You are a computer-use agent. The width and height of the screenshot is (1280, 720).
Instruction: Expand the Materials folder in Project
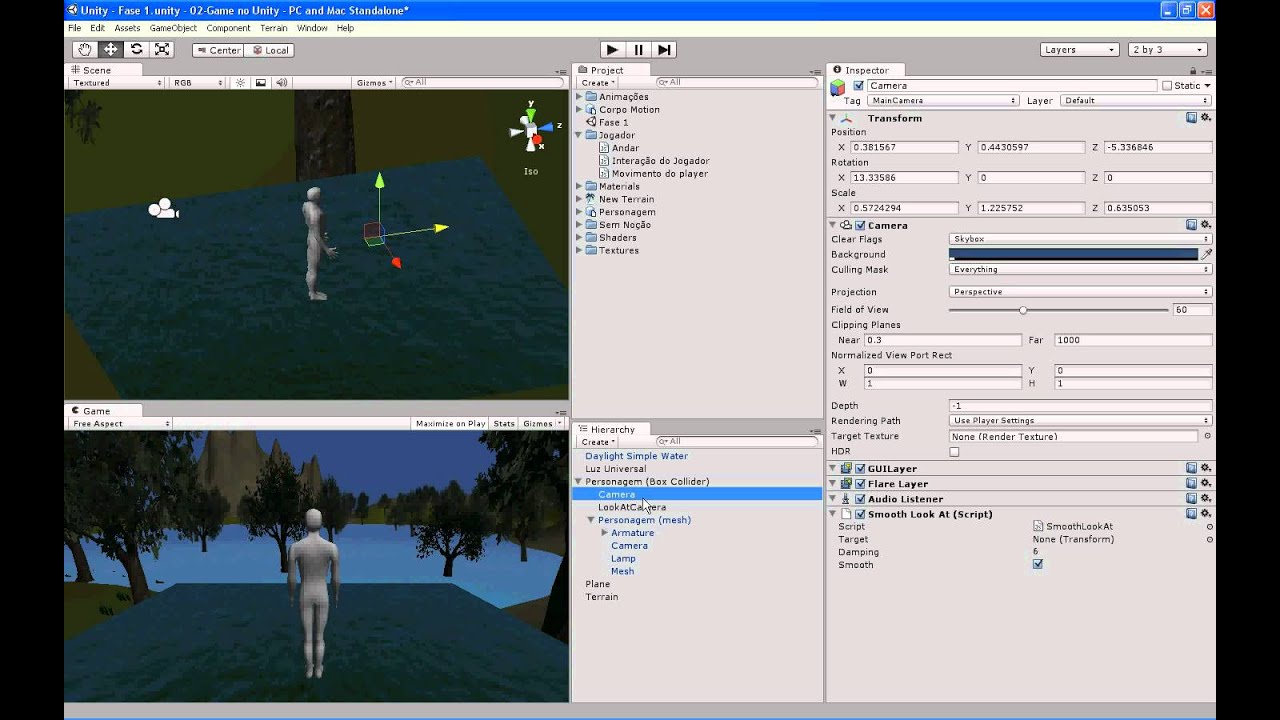point(579,186)
